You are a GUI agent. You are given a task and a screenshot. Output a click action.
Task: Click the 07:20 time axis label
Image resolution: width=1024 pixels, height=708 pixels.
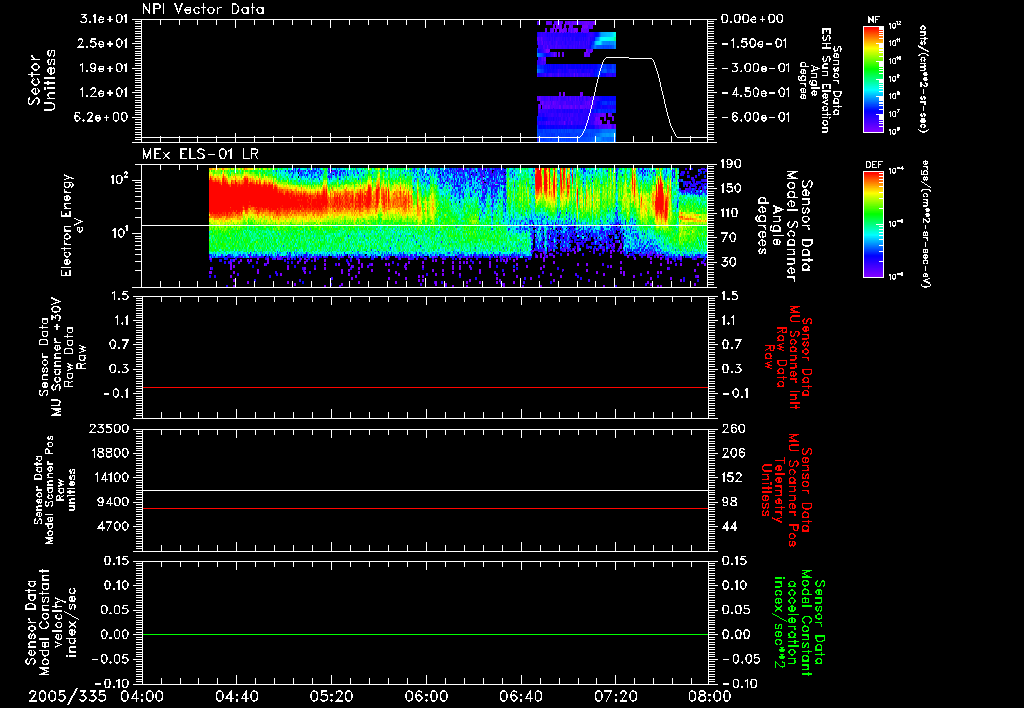[x=615, y=696]
